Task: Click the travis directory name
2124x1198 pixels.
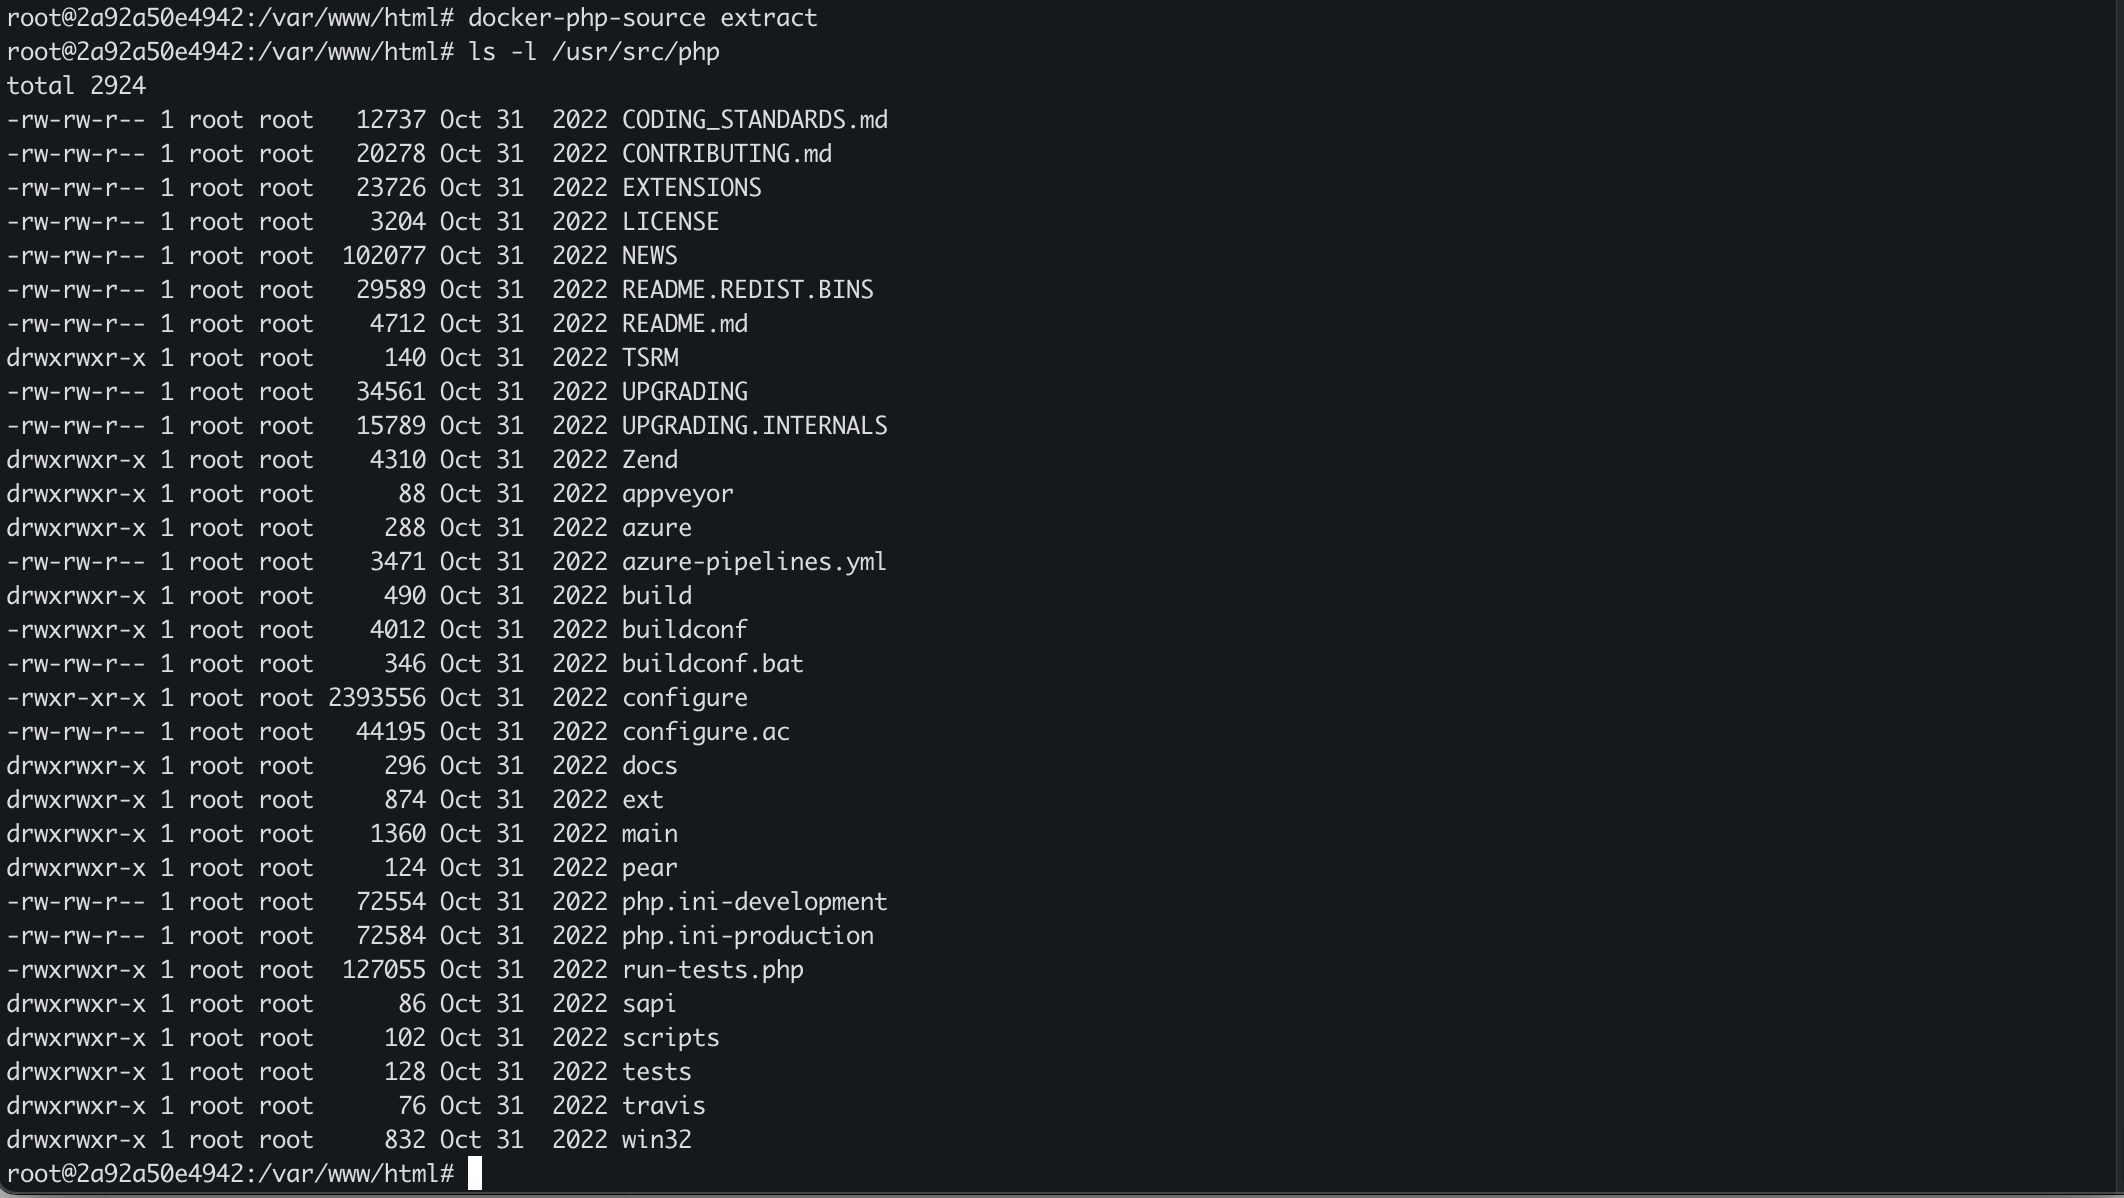Action: 663,1106
